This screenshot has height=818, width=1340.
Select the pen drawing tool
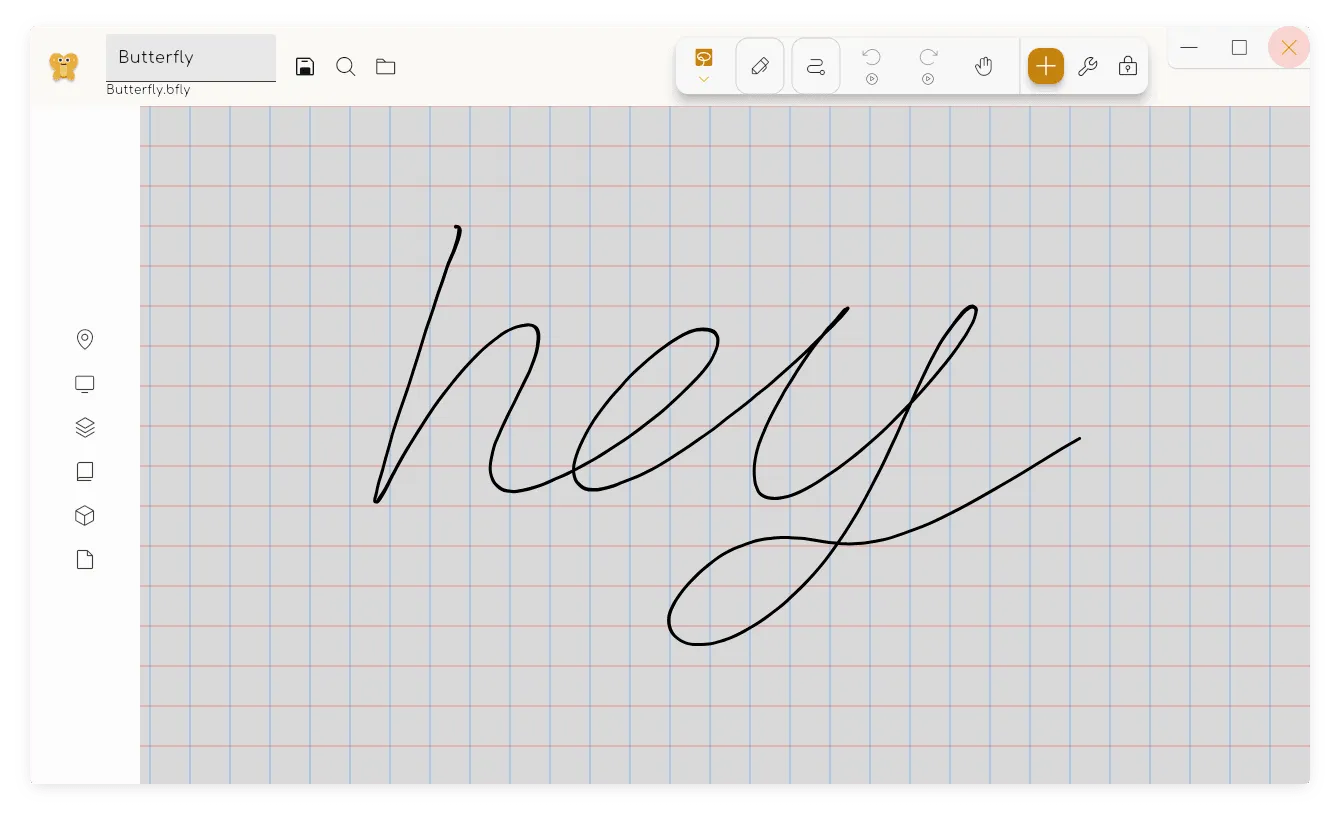click(x=760, y=66)
